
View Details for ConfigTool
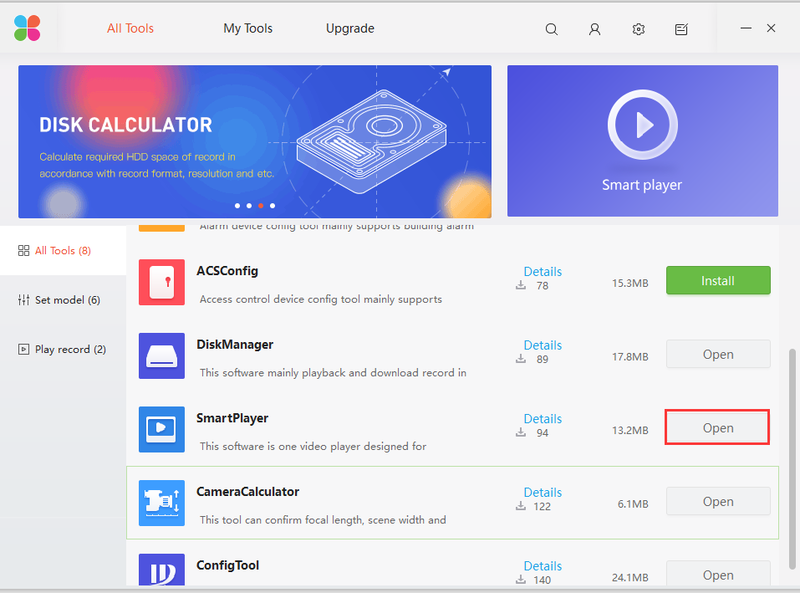click(x=542, y=565)
